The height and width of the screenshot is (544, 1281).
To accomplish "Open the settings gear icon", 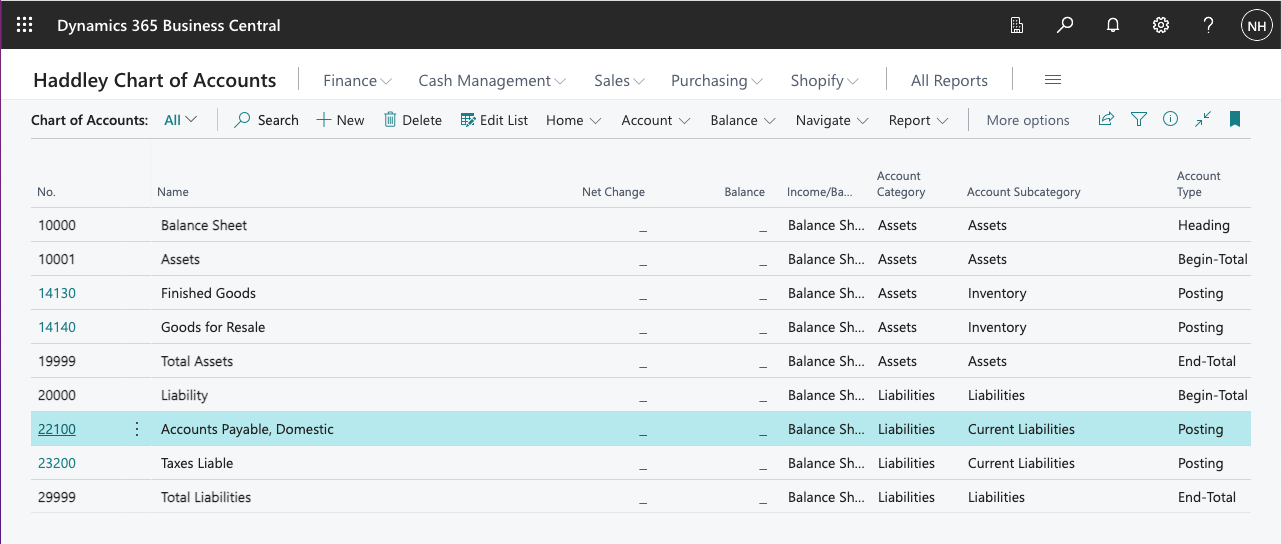I will (1161, 25).
